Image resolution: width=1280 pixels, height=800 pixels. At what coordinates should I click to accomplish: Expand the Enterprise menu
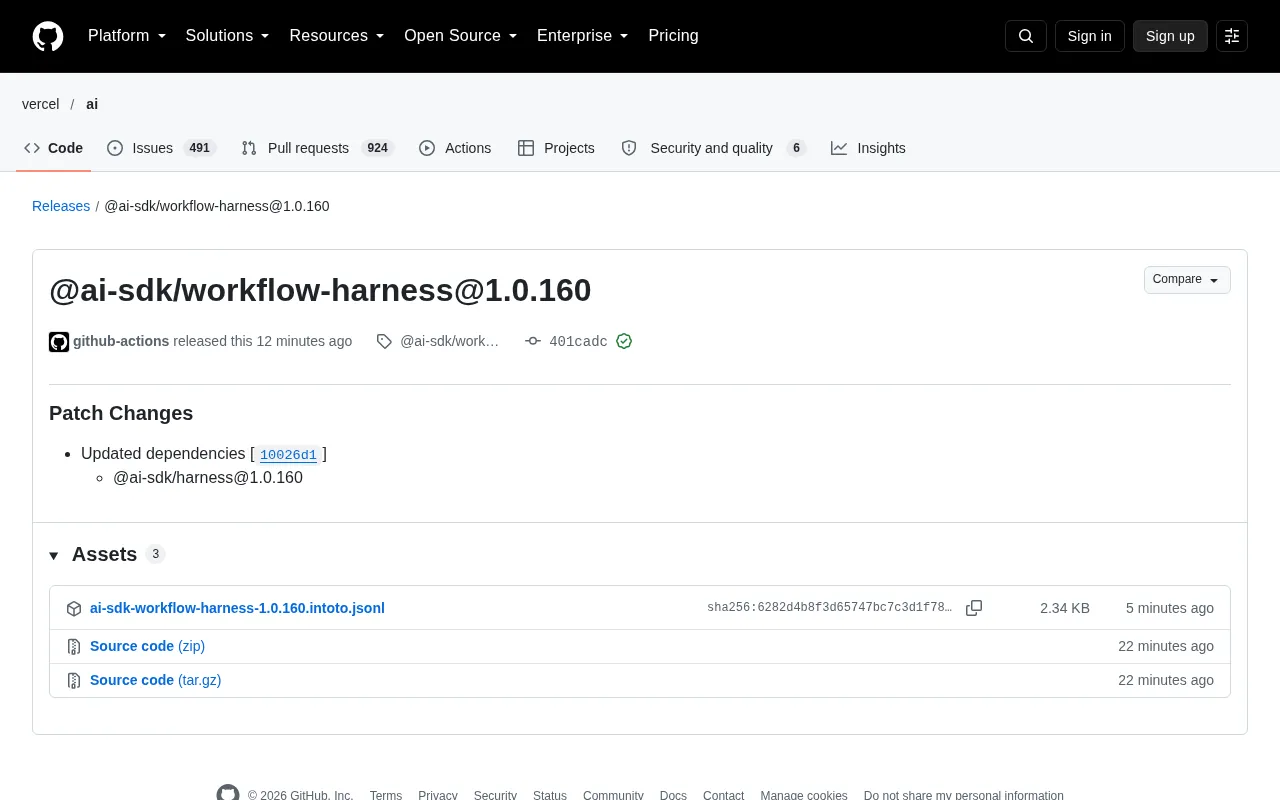pos(583,36)
